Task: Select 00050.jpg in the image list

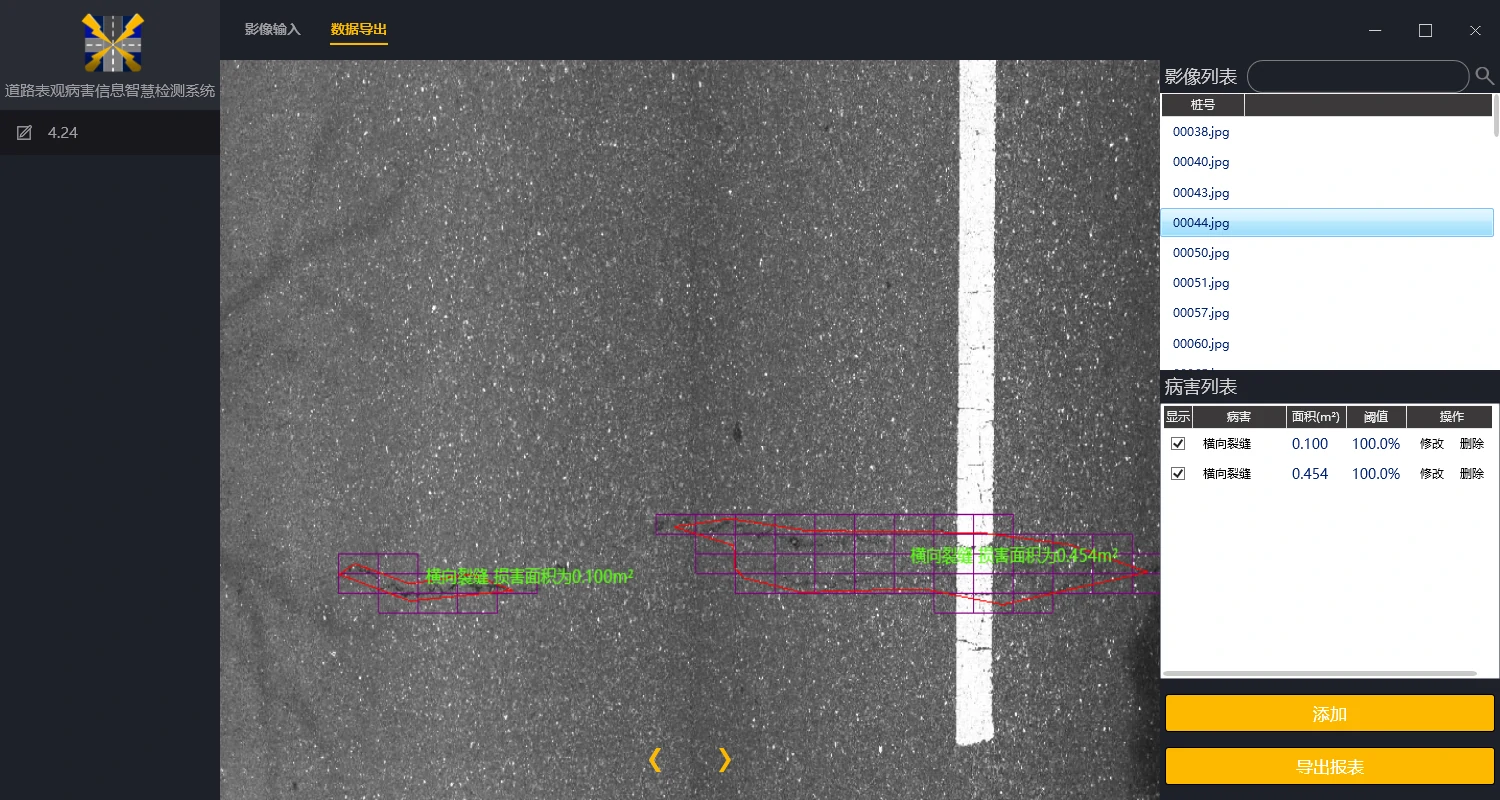Action: point(1201,253)
